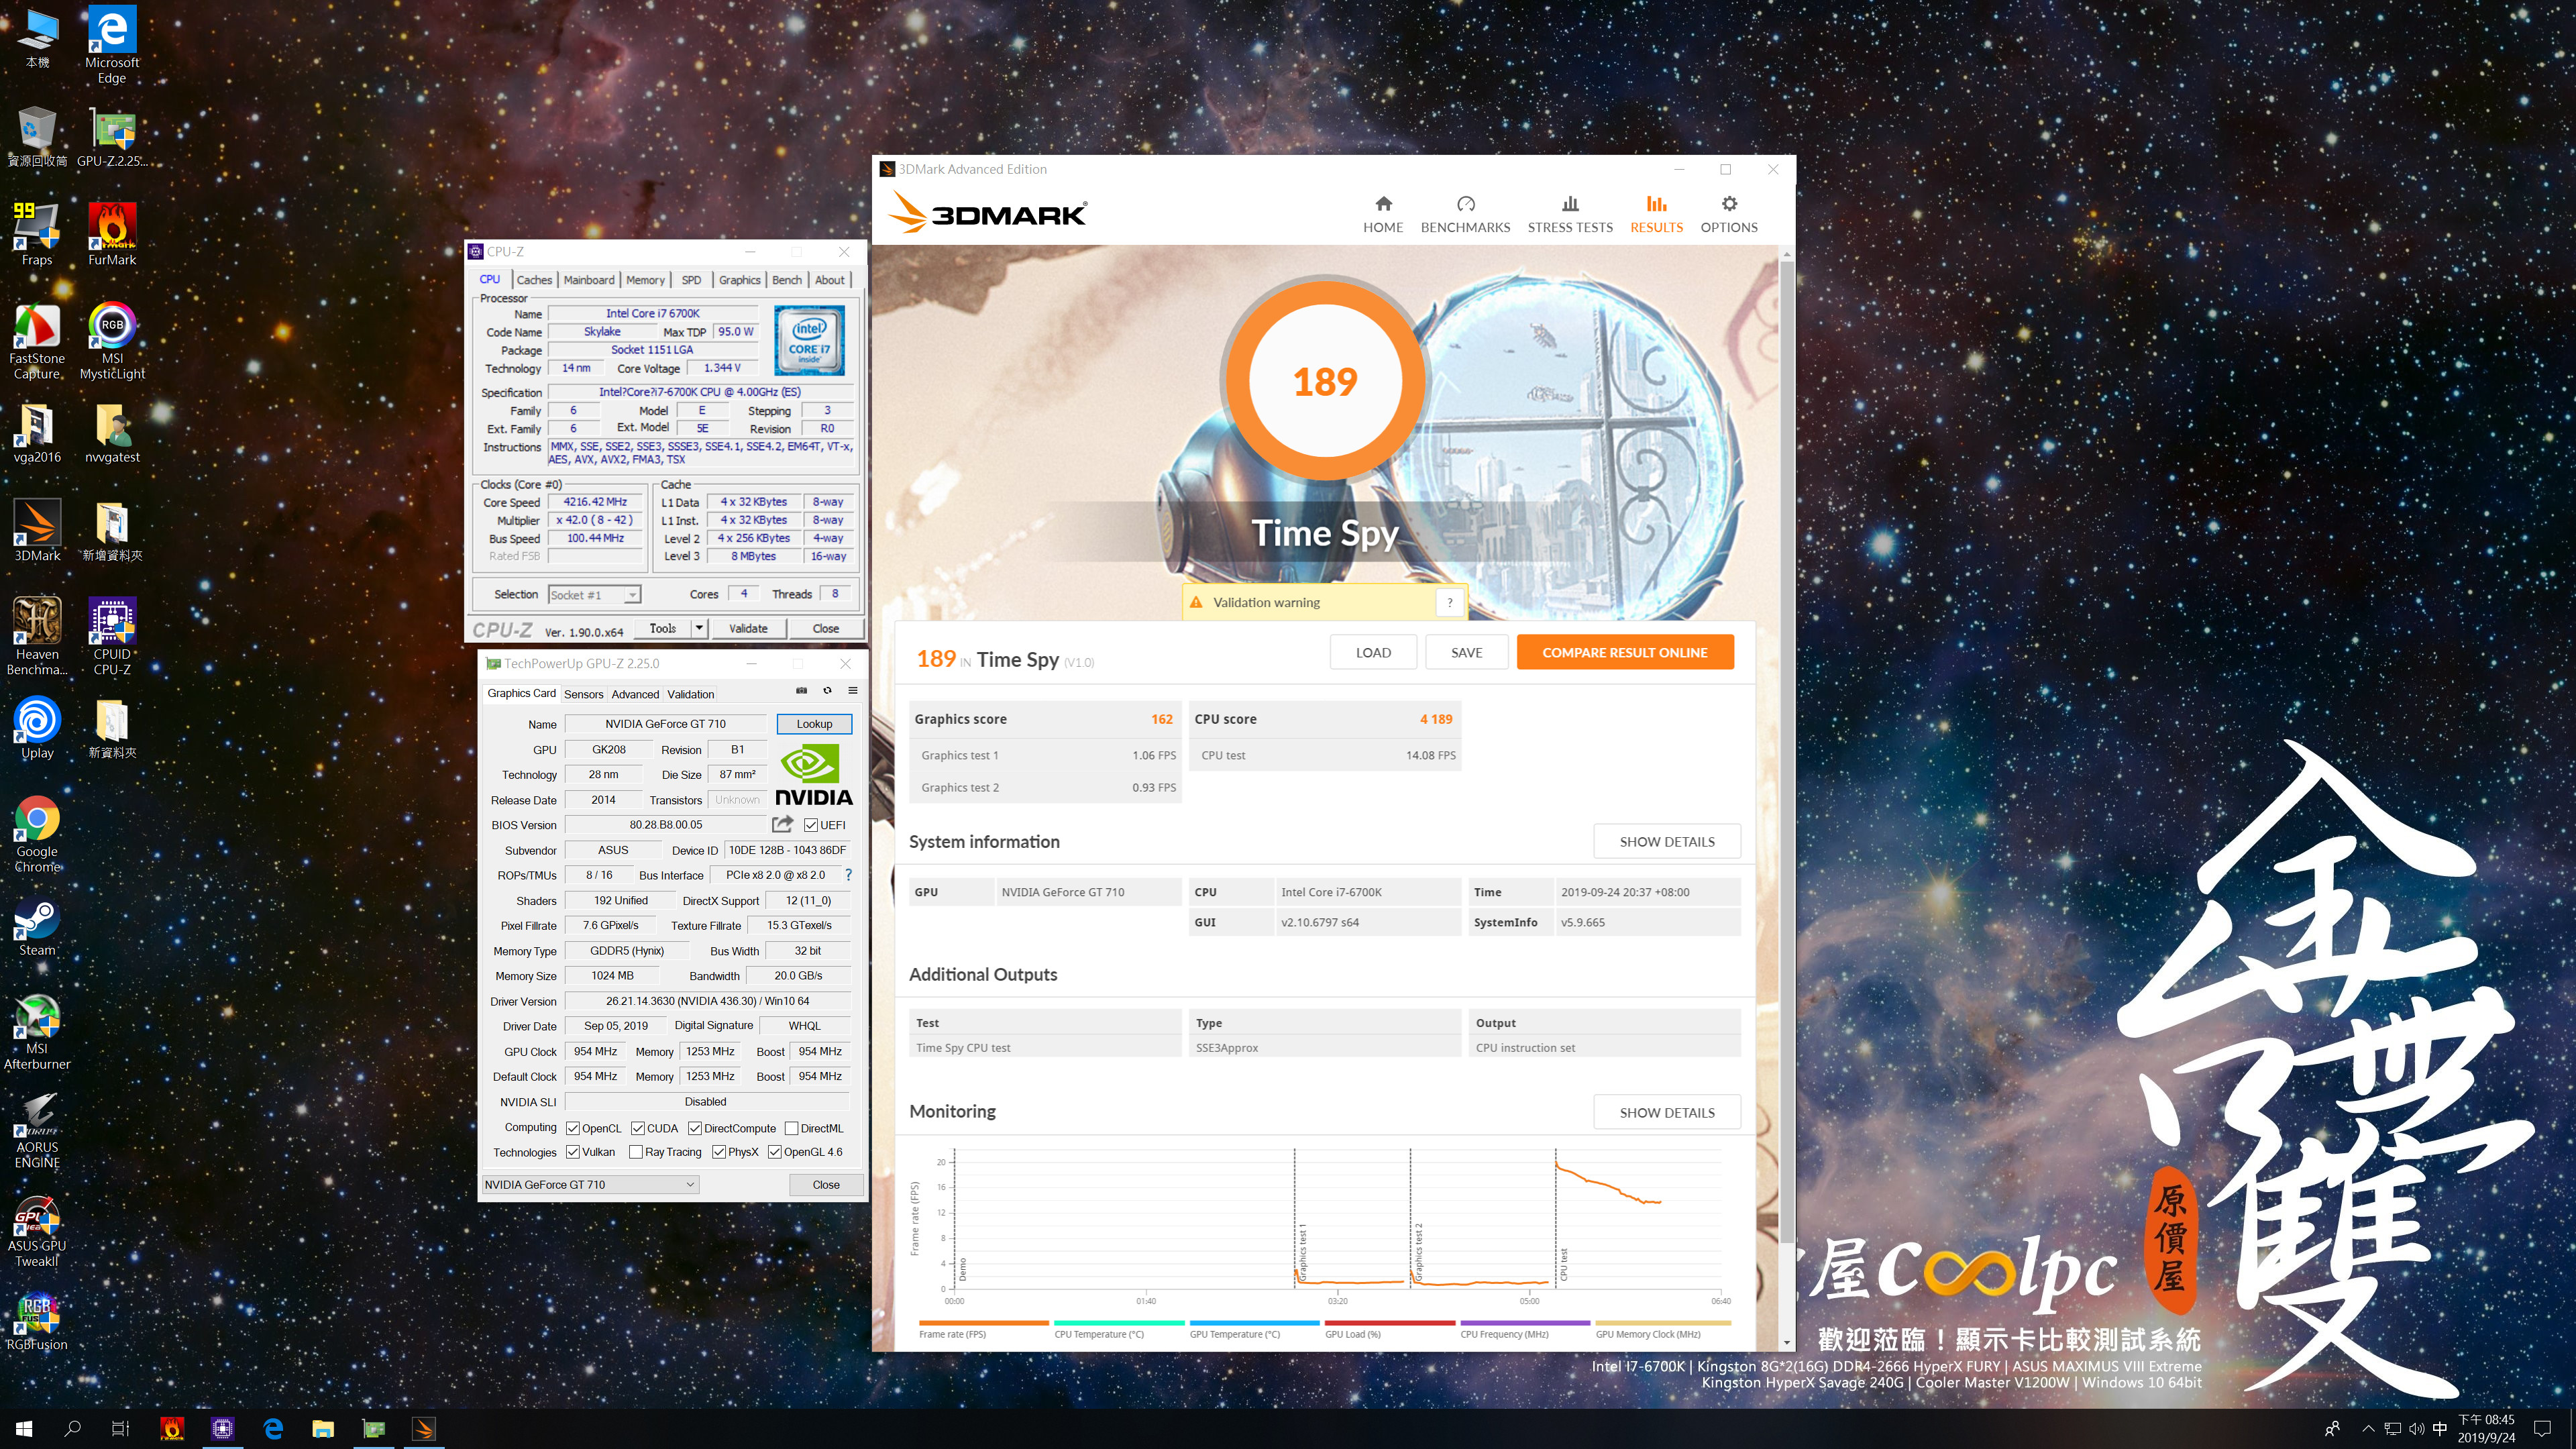Open 3DMark OPTIONS gear tab
Image resolution: width=2576 pixels, height=1449 pixels.
(1729, 215)
